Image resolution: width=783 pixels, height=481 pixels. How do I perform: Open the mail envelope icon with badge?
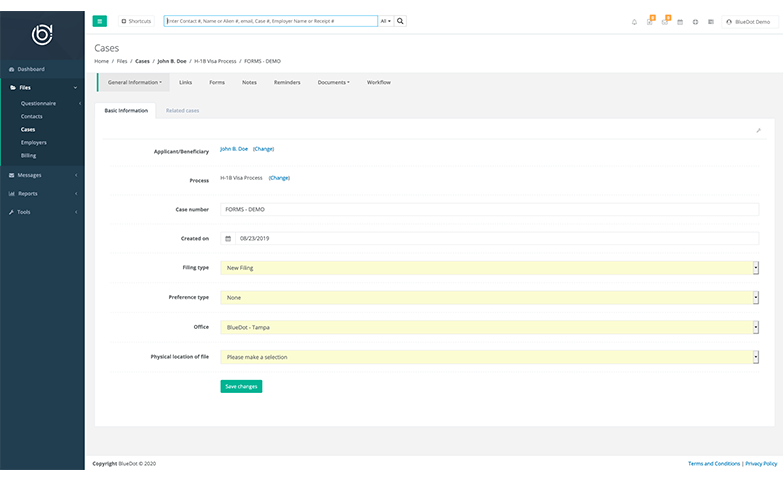tap(665, 21)
